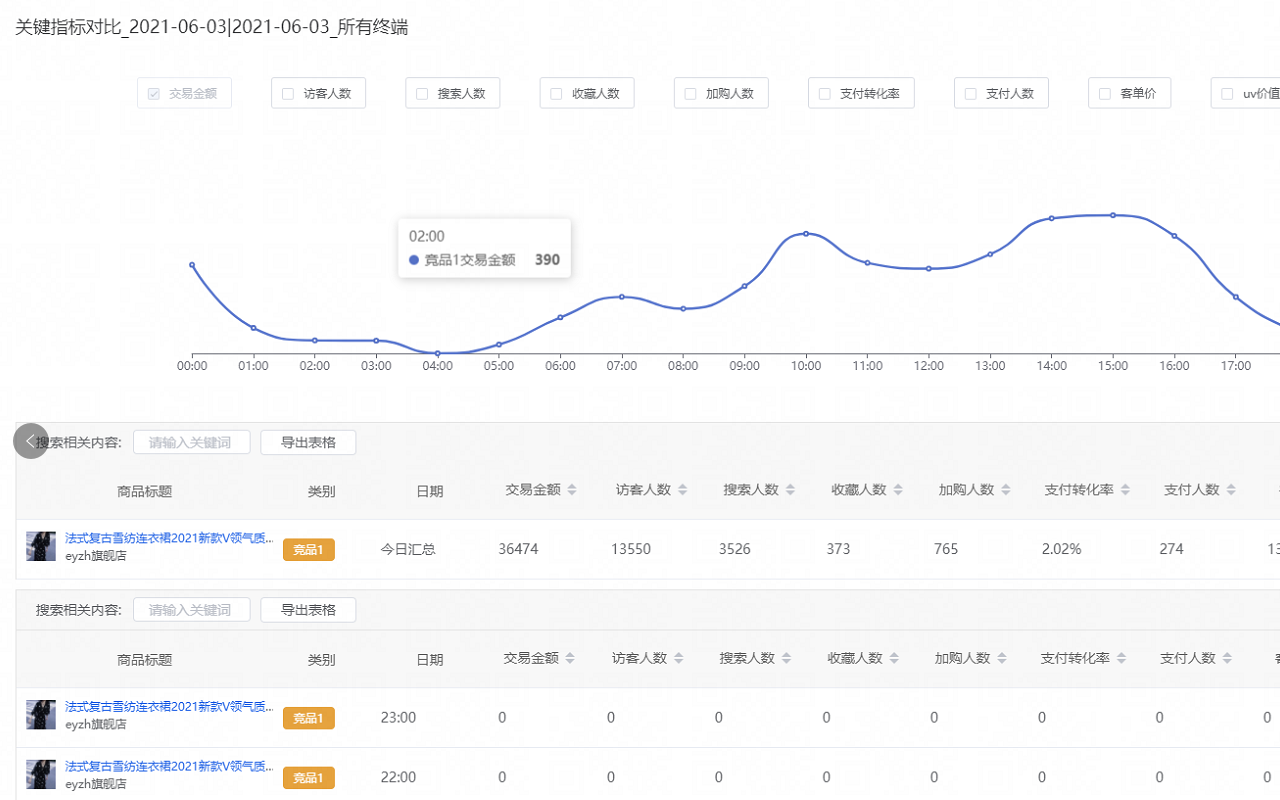Sort hourly table by 收藏人数 column

(894, 659)
